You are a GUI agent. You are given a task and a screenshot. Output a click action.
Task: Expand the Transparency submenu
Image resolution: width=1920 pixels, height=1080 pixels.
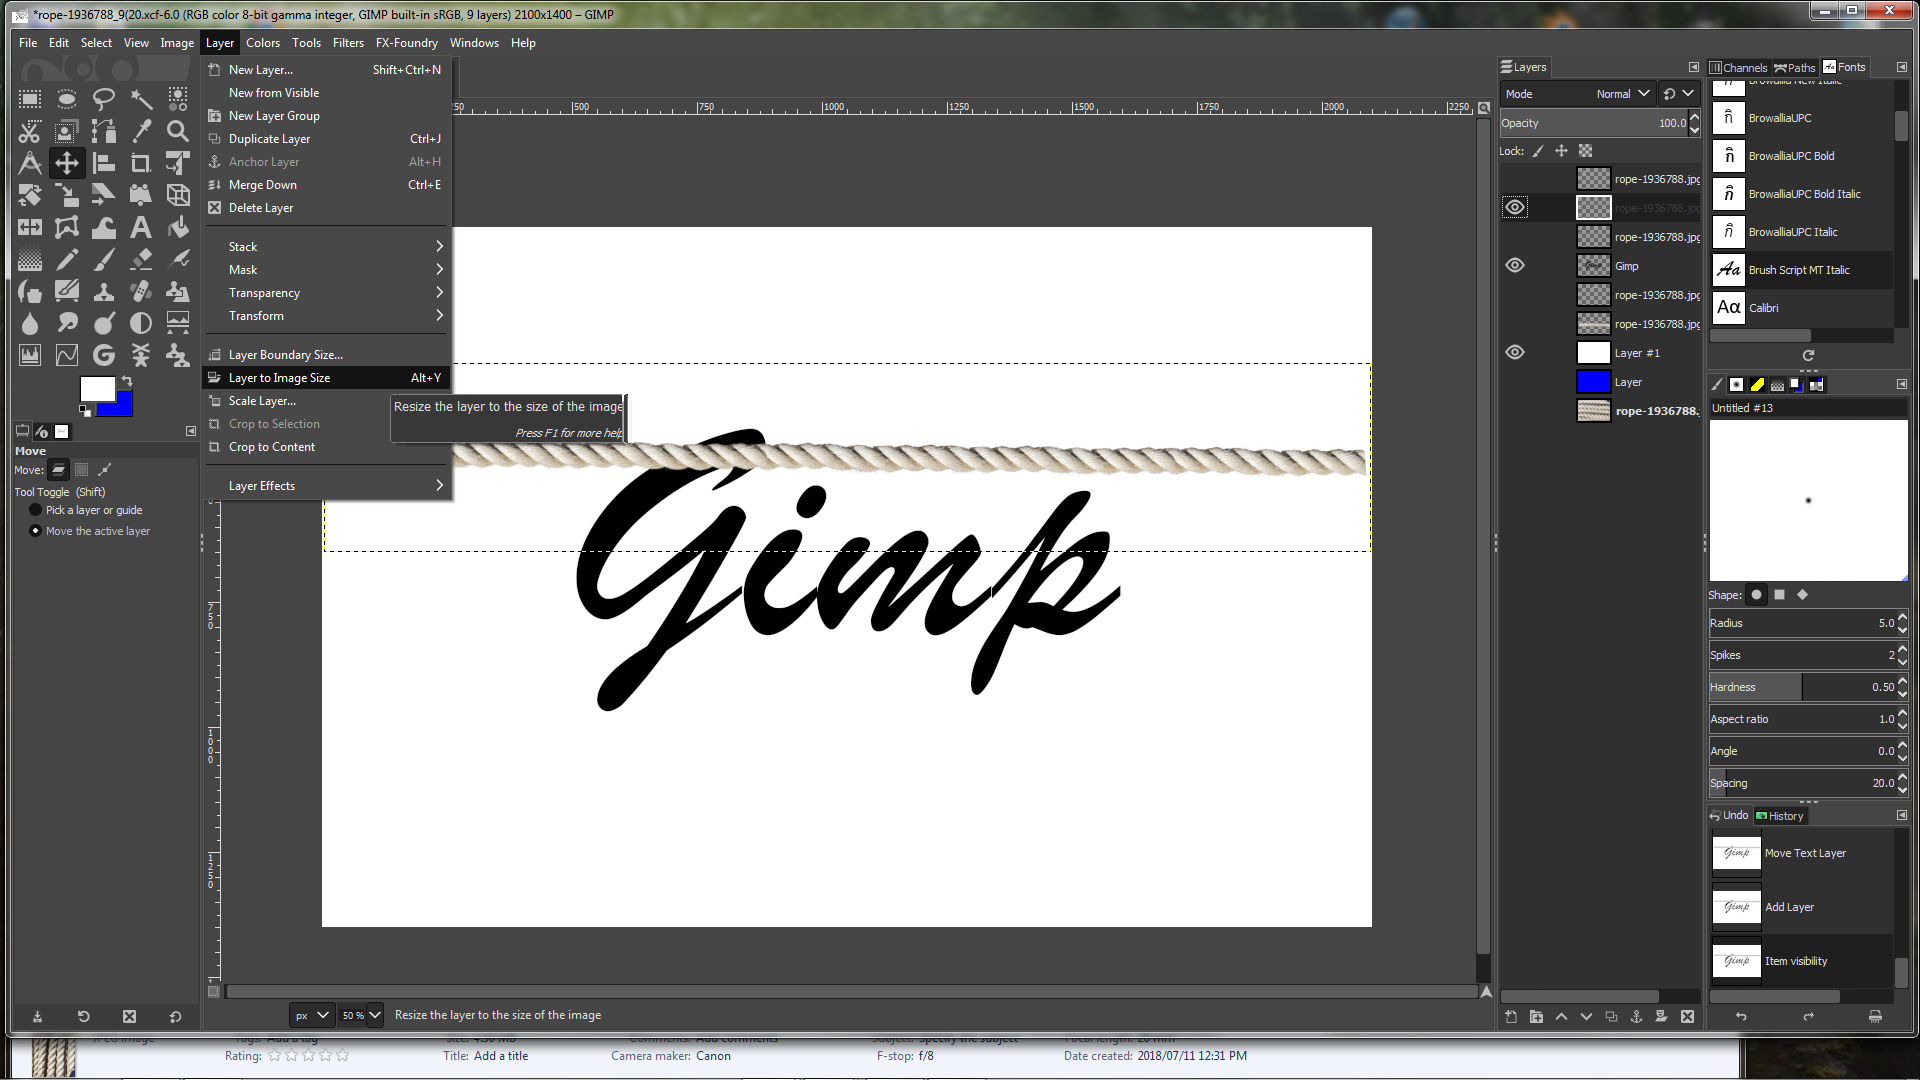coord(327,293)
